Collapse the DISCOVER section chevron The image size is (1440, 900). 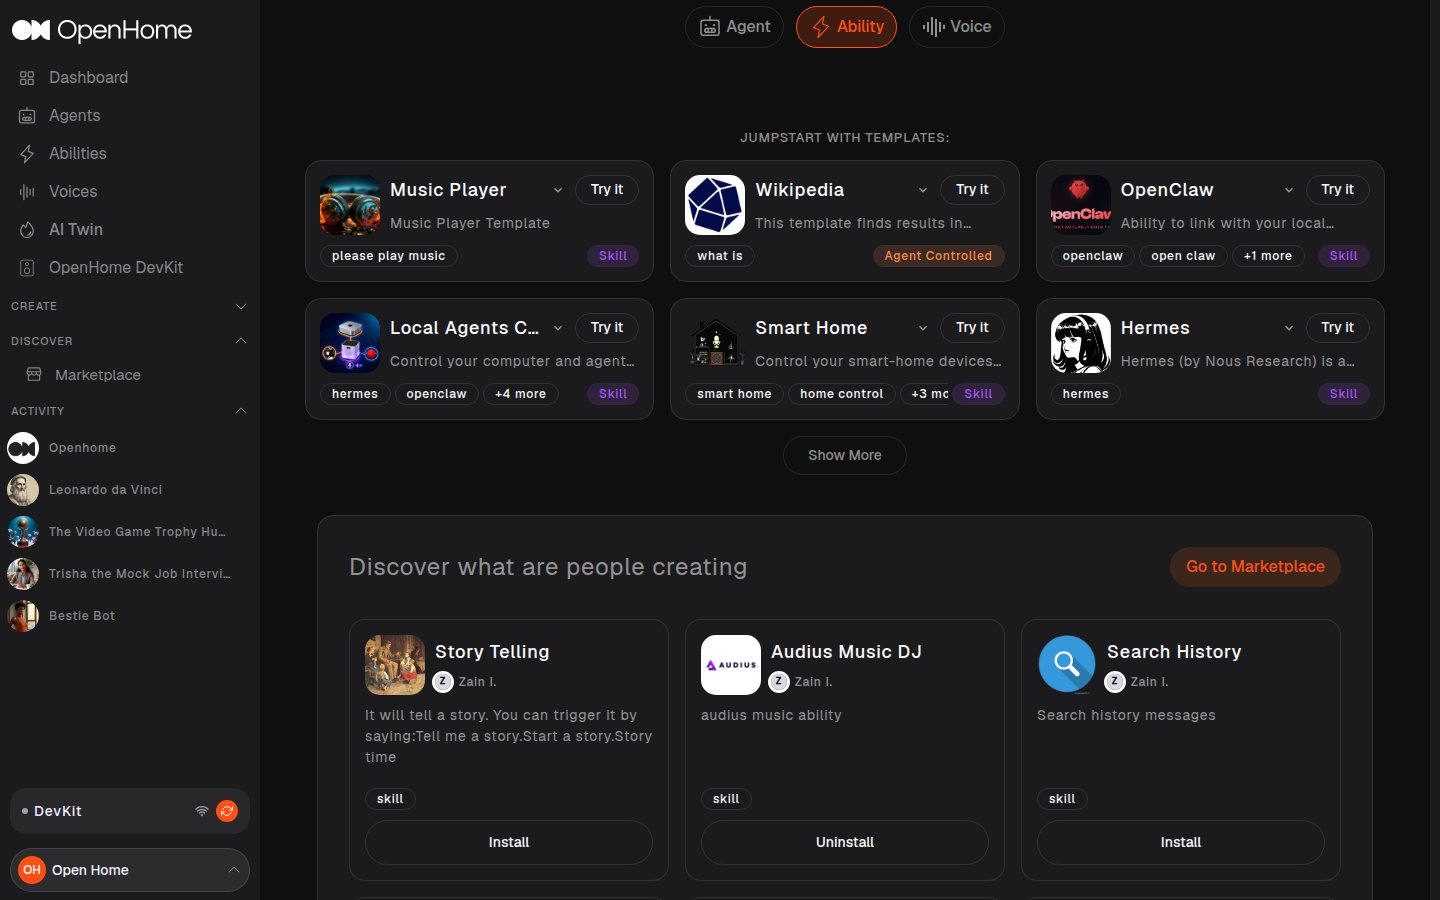(240, 341)
